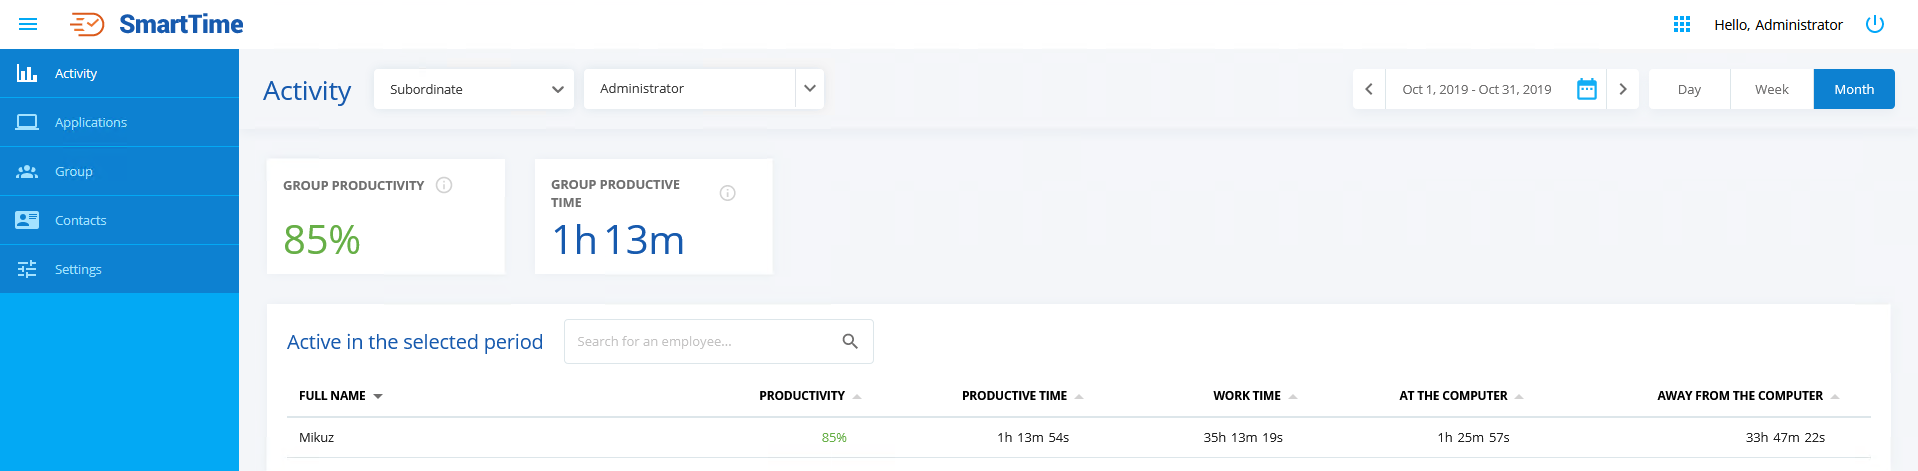
Task: Click the employee search field
Action: tap(700, 341)
